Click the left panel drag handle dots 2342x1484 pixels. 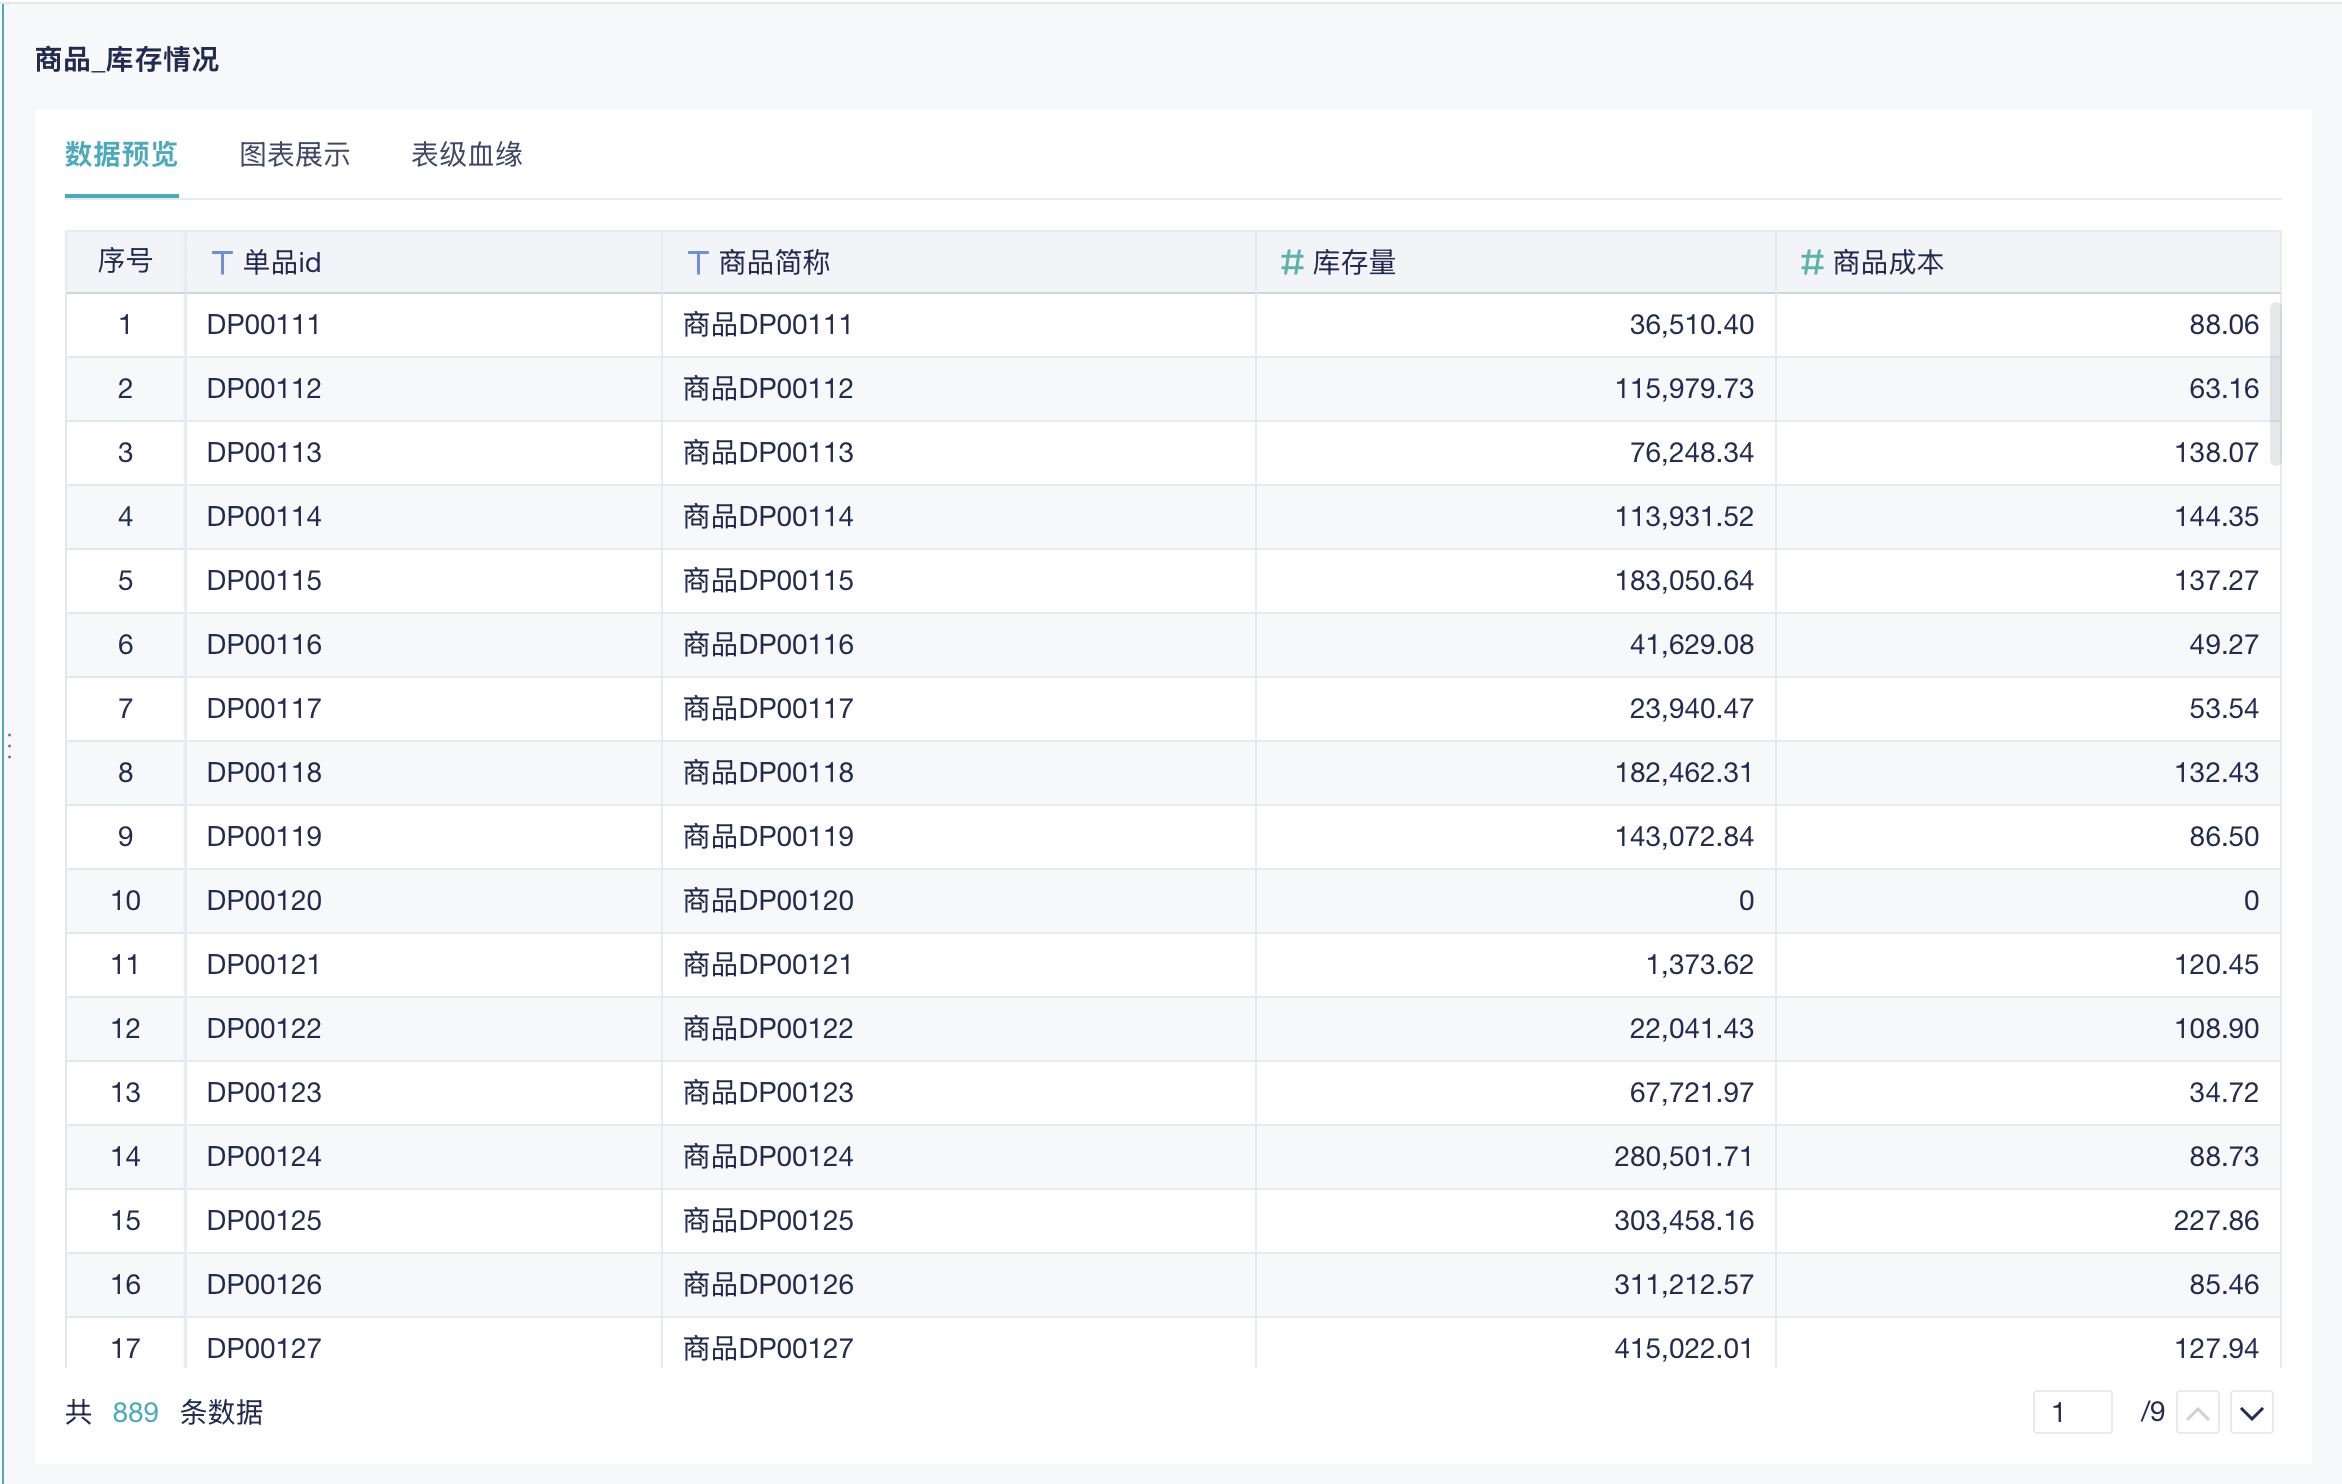pos(9,746)
